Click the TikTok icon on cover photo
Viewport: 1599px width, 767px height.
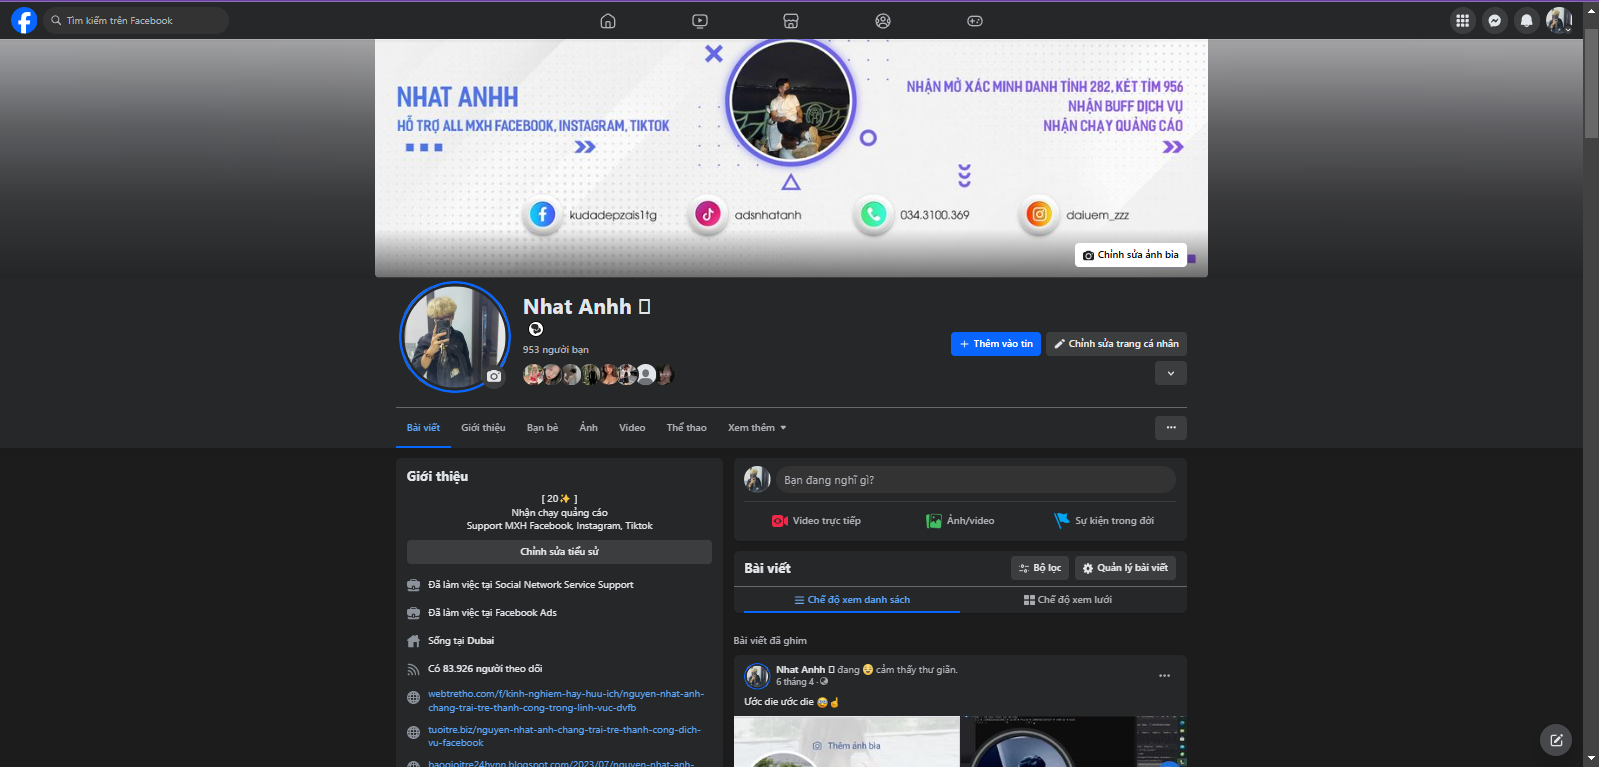click(708, 214)
